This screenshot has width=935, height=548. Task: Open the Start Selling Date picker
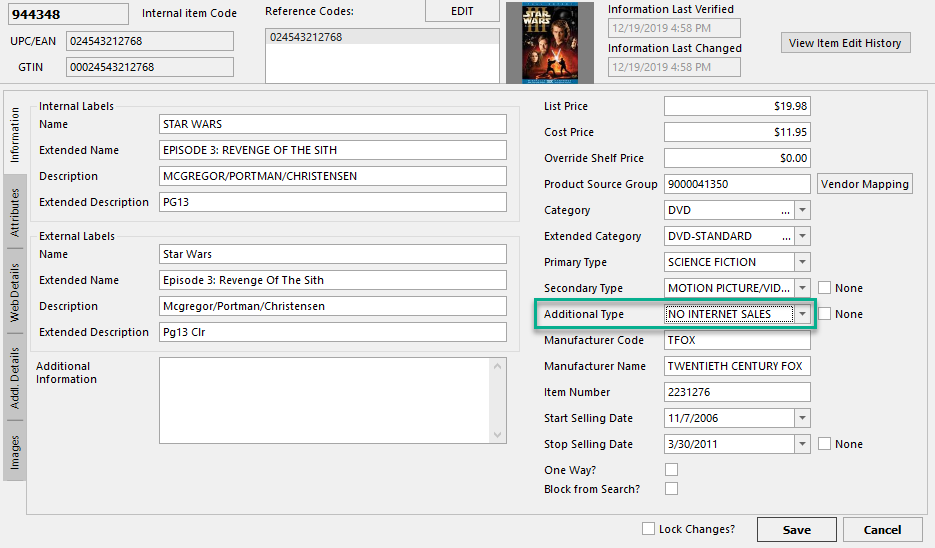tap(803, 418)
